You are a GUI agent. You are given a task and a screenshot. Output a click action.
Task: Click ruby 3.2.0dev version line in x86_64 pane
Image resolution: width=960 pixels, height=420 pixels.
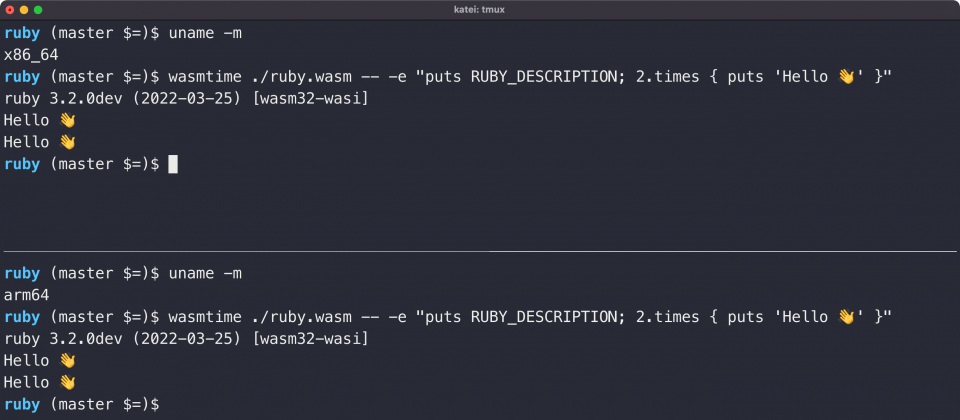[x=186, y=99]
